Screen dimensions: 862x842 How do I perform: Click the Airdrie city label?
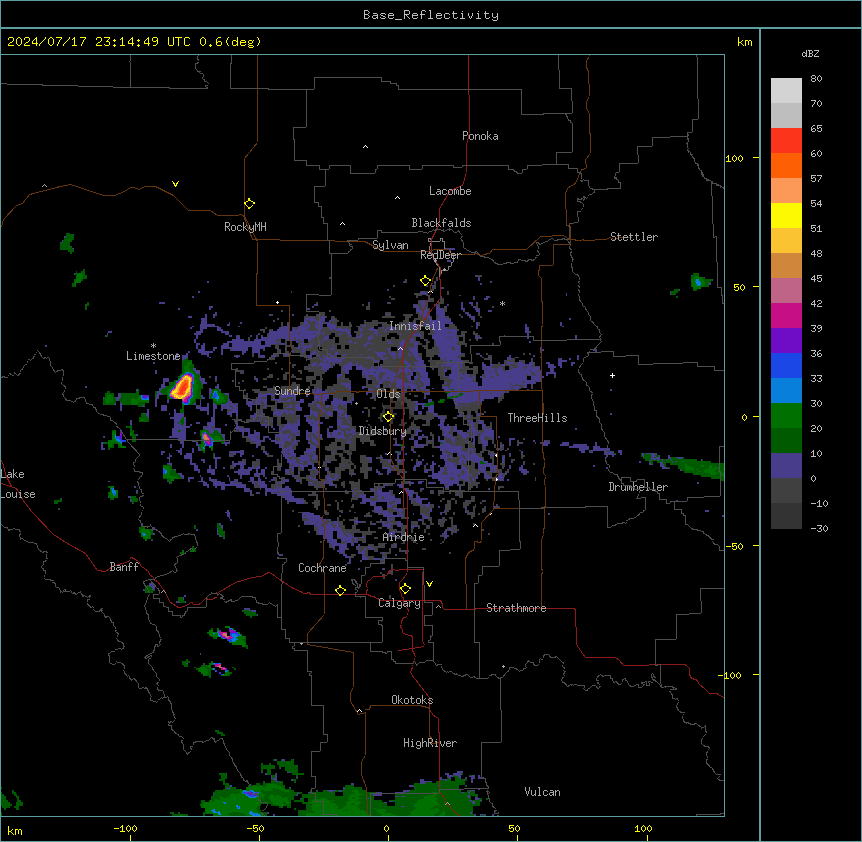pyautogui.click(x=403, y=537)
